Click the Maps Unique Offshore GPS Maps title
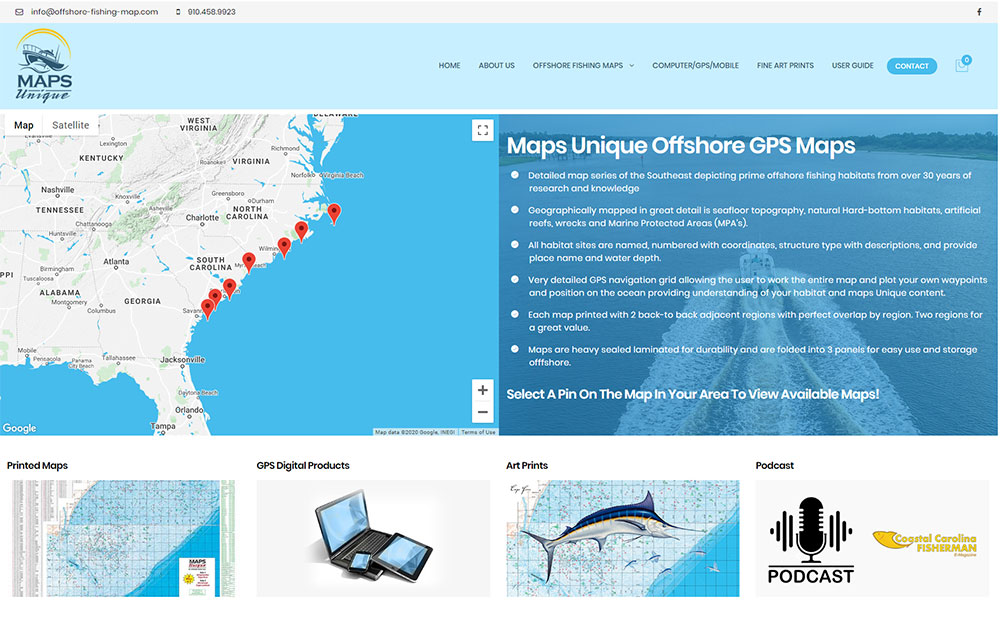Screen dimensions: 1000x643 point(680,145)
